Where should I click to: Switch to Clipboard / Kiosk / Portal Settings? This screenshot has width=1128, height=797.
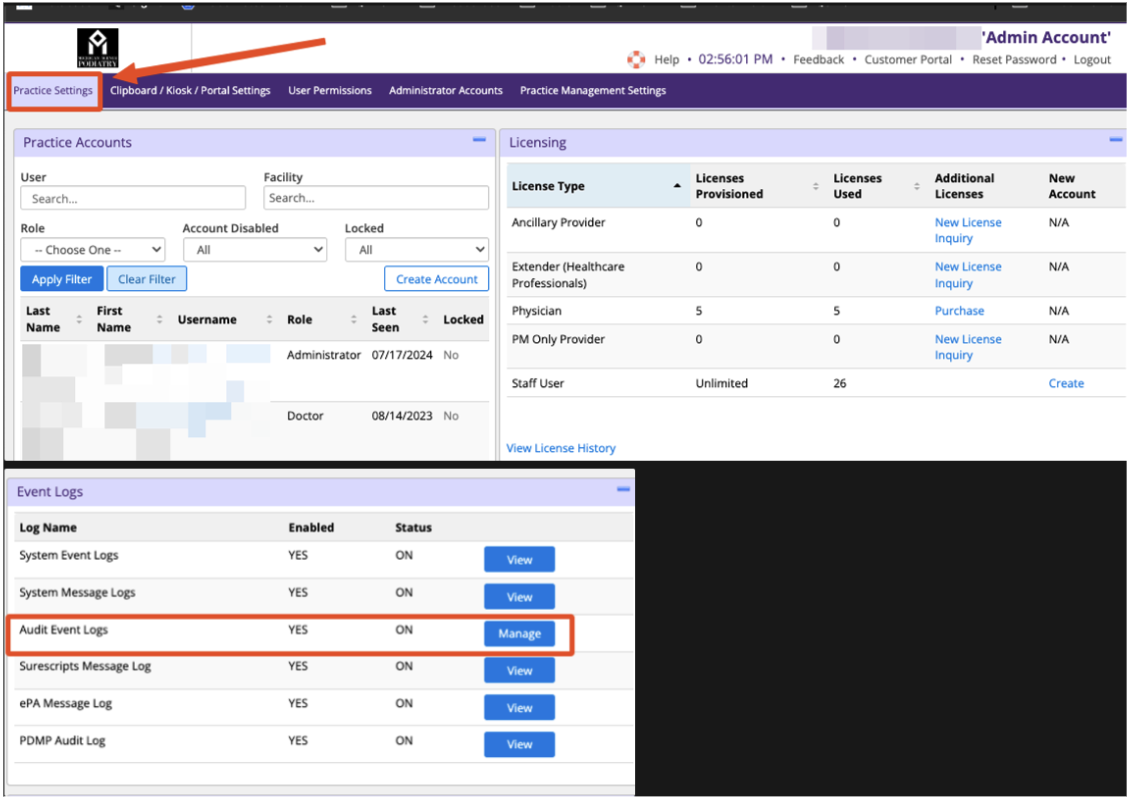click(x=190, y=91)
